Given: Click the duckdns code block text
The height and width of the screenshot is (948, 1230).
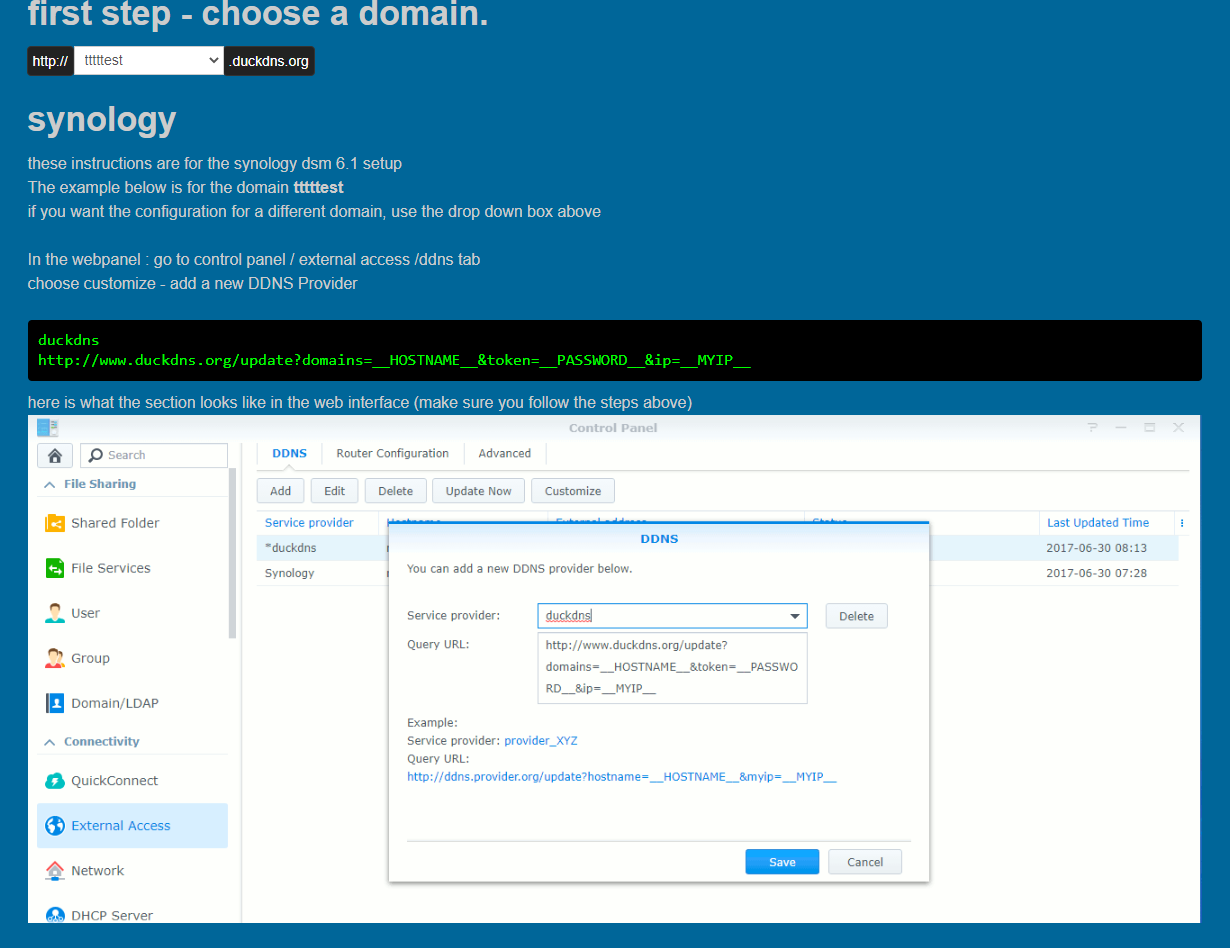Looking at the screenshot, I should tap(68, 340).
